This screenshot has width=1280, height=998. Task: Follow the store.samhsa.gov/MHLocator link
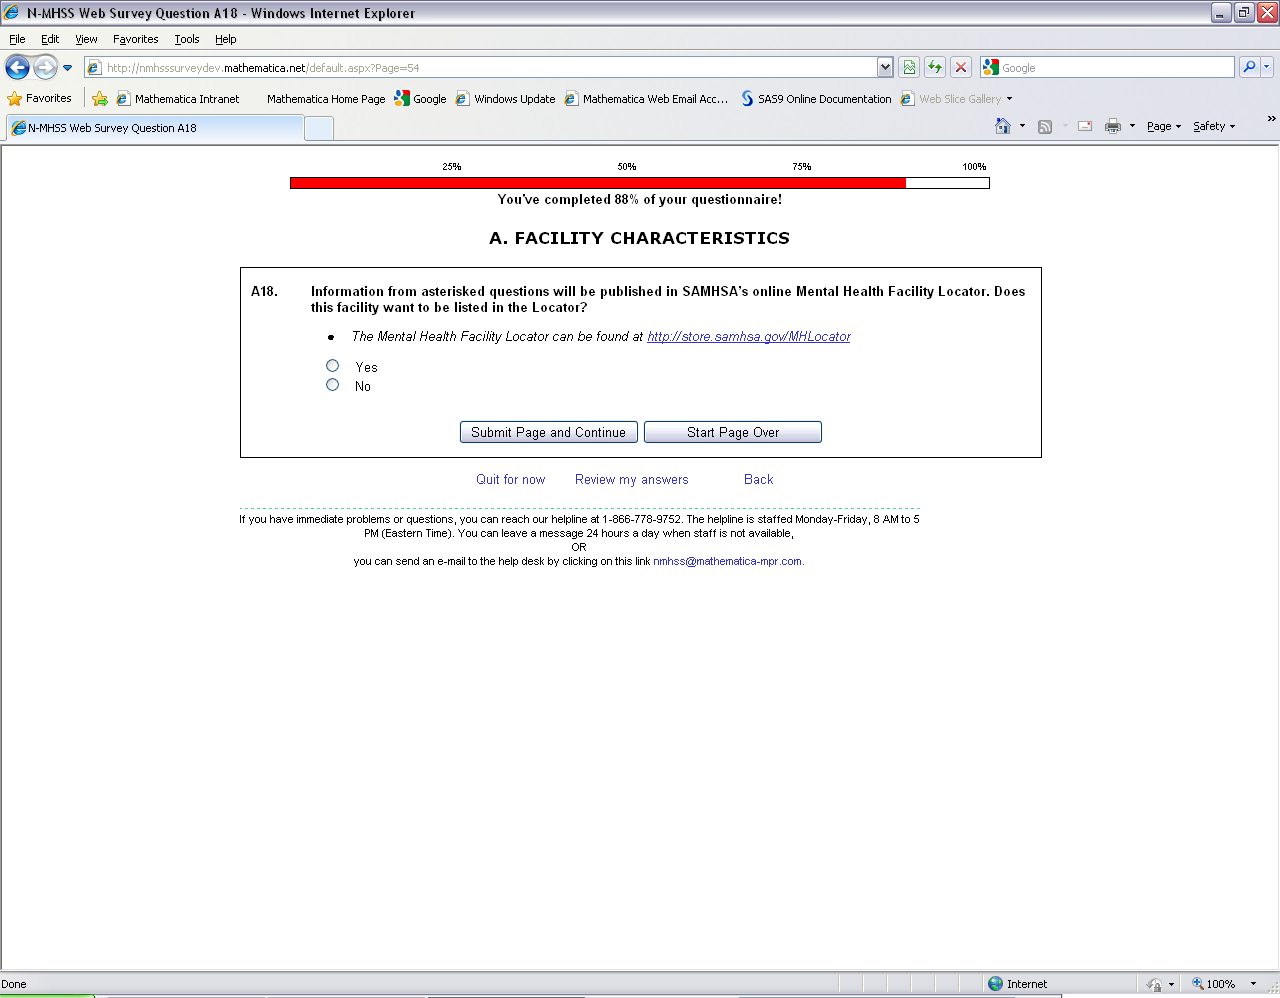tap(749, 337)
